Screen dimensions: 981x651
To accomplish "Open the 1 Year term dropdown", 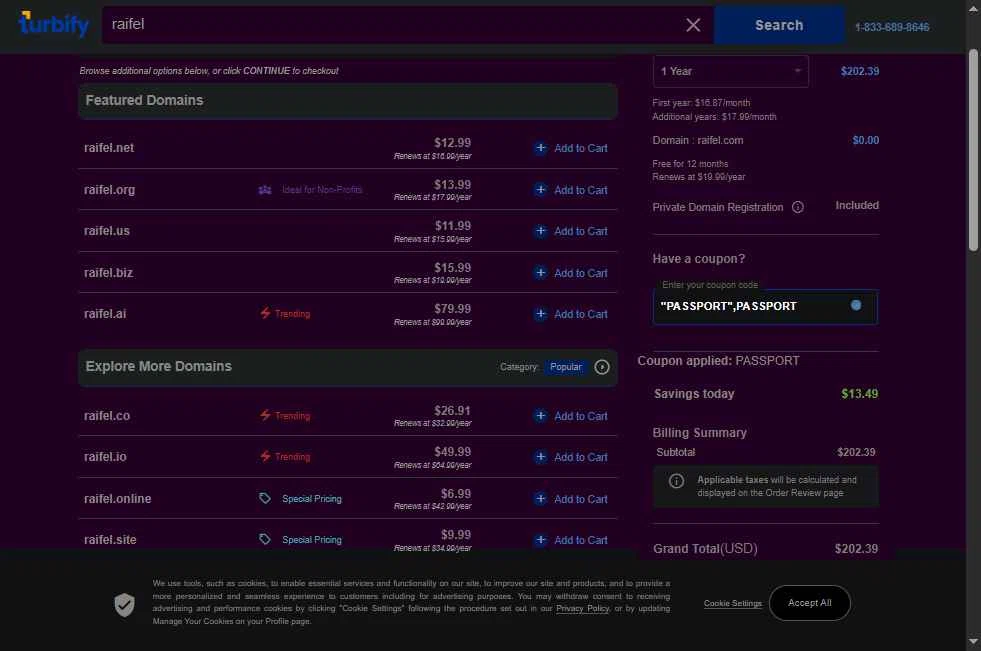I will [731, 71].
